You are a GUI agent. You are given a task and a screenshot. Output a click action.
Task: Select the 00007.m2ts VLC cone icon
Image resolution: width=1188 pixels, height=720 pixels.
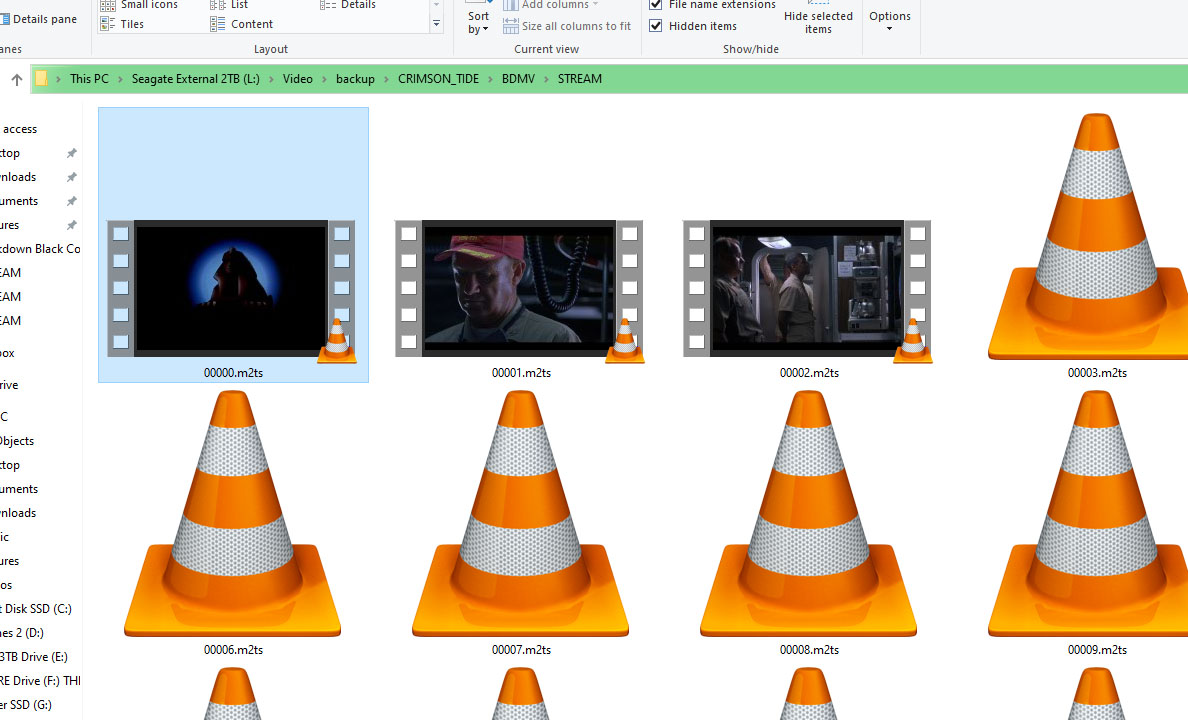pos(521,514)
